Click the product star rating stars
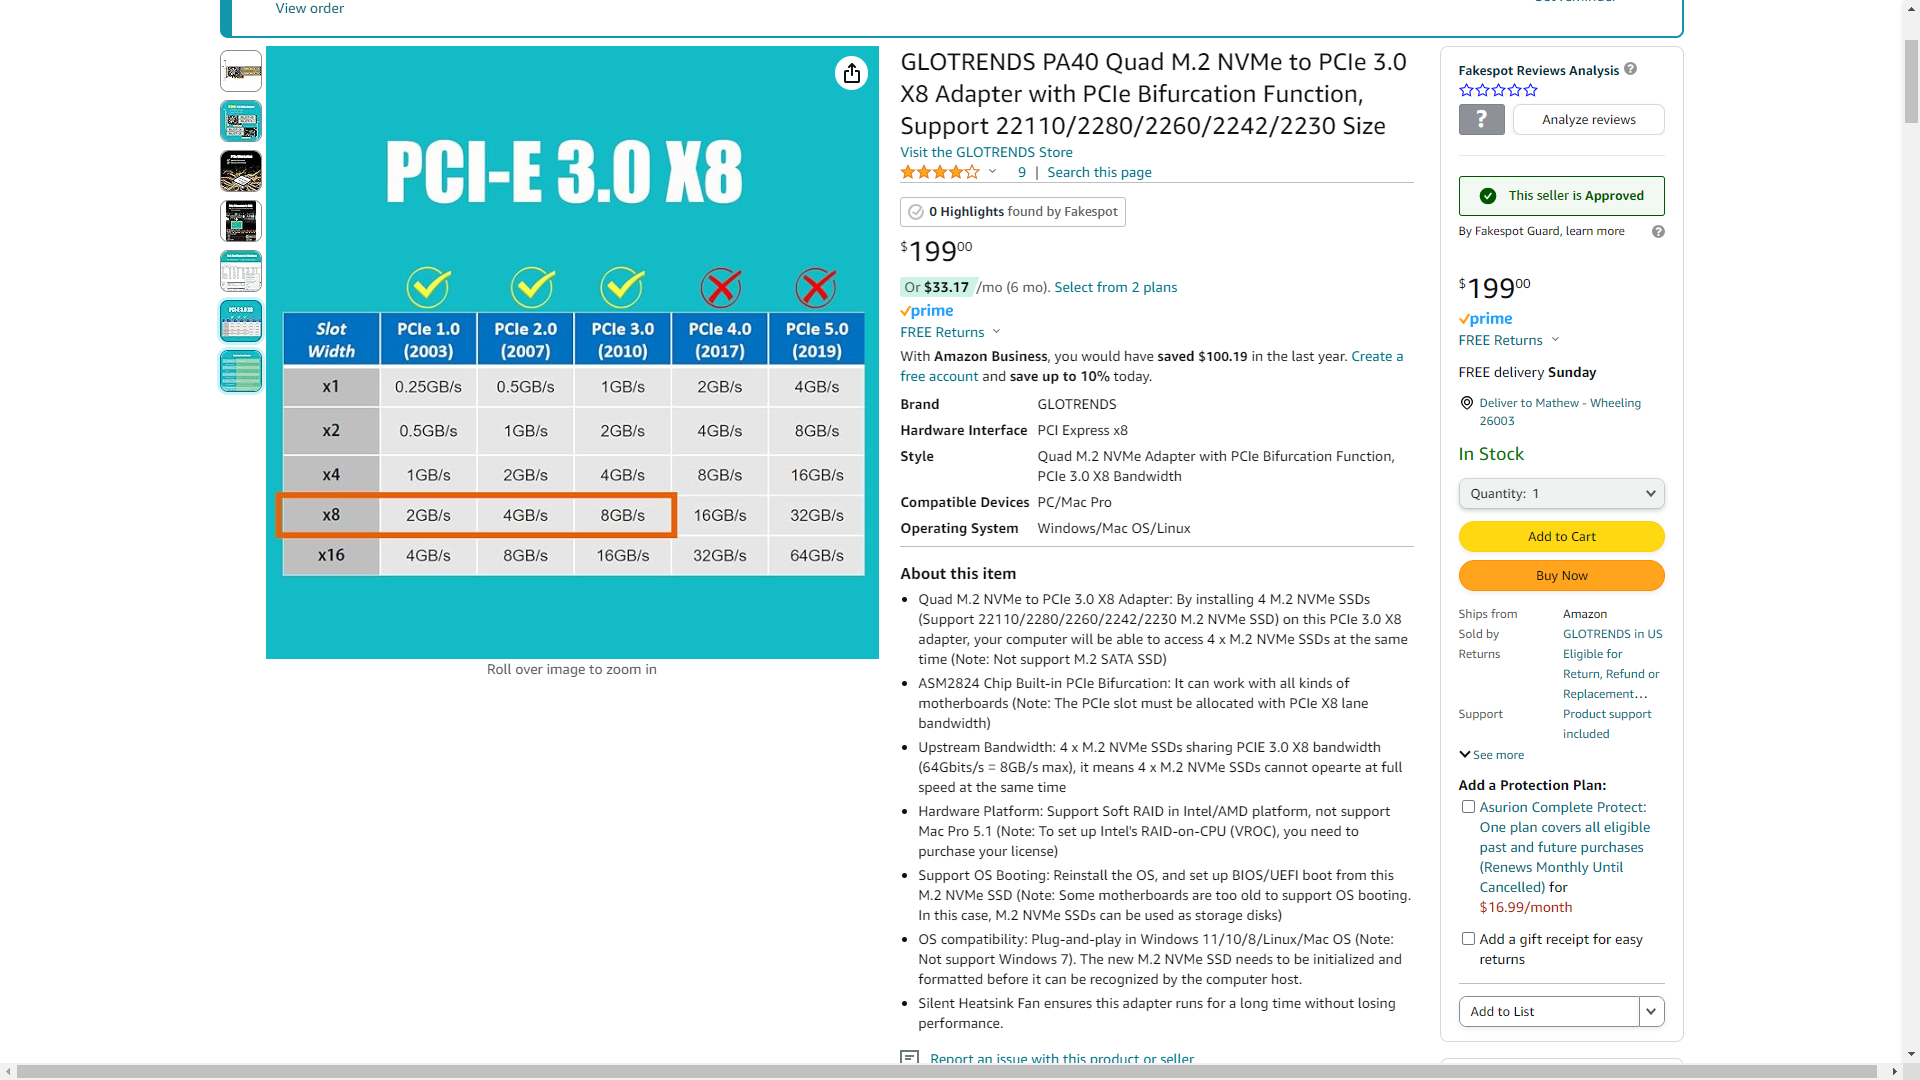Image resolution: width=1920 pixels, height=1080 pixels. click(939, 172)
